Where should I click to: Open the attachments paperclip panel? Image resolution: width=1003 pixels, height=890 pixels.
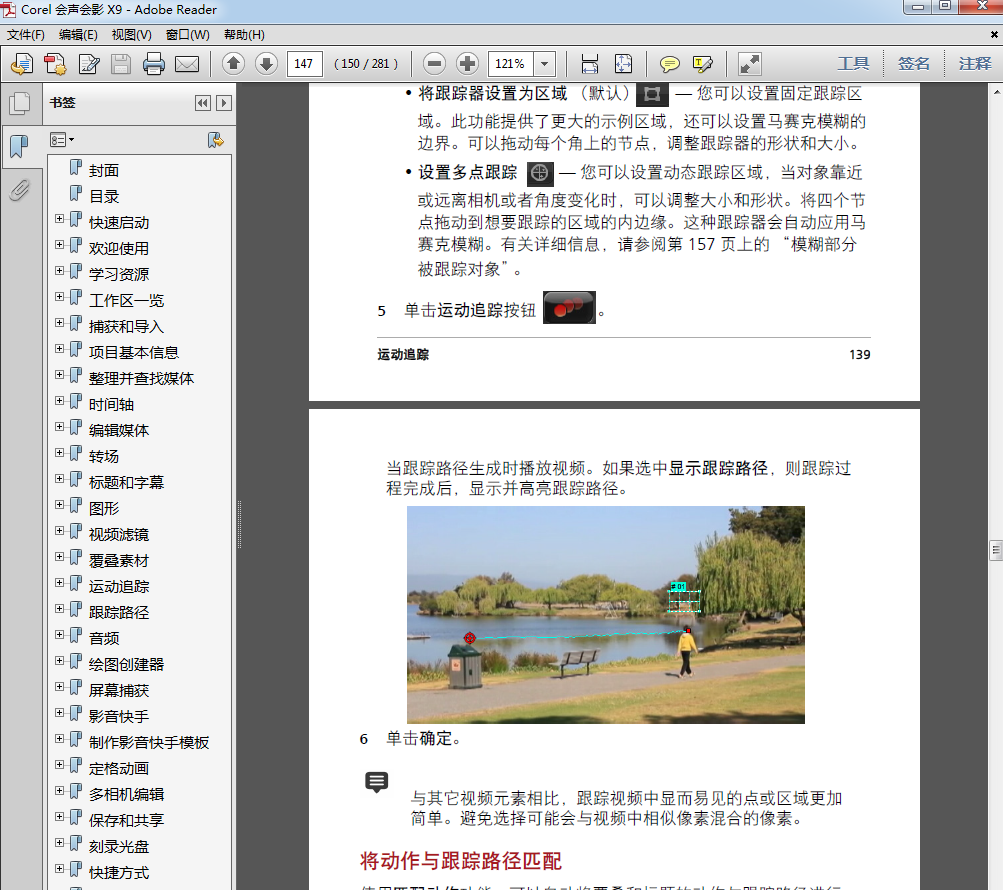click(20, 190)
